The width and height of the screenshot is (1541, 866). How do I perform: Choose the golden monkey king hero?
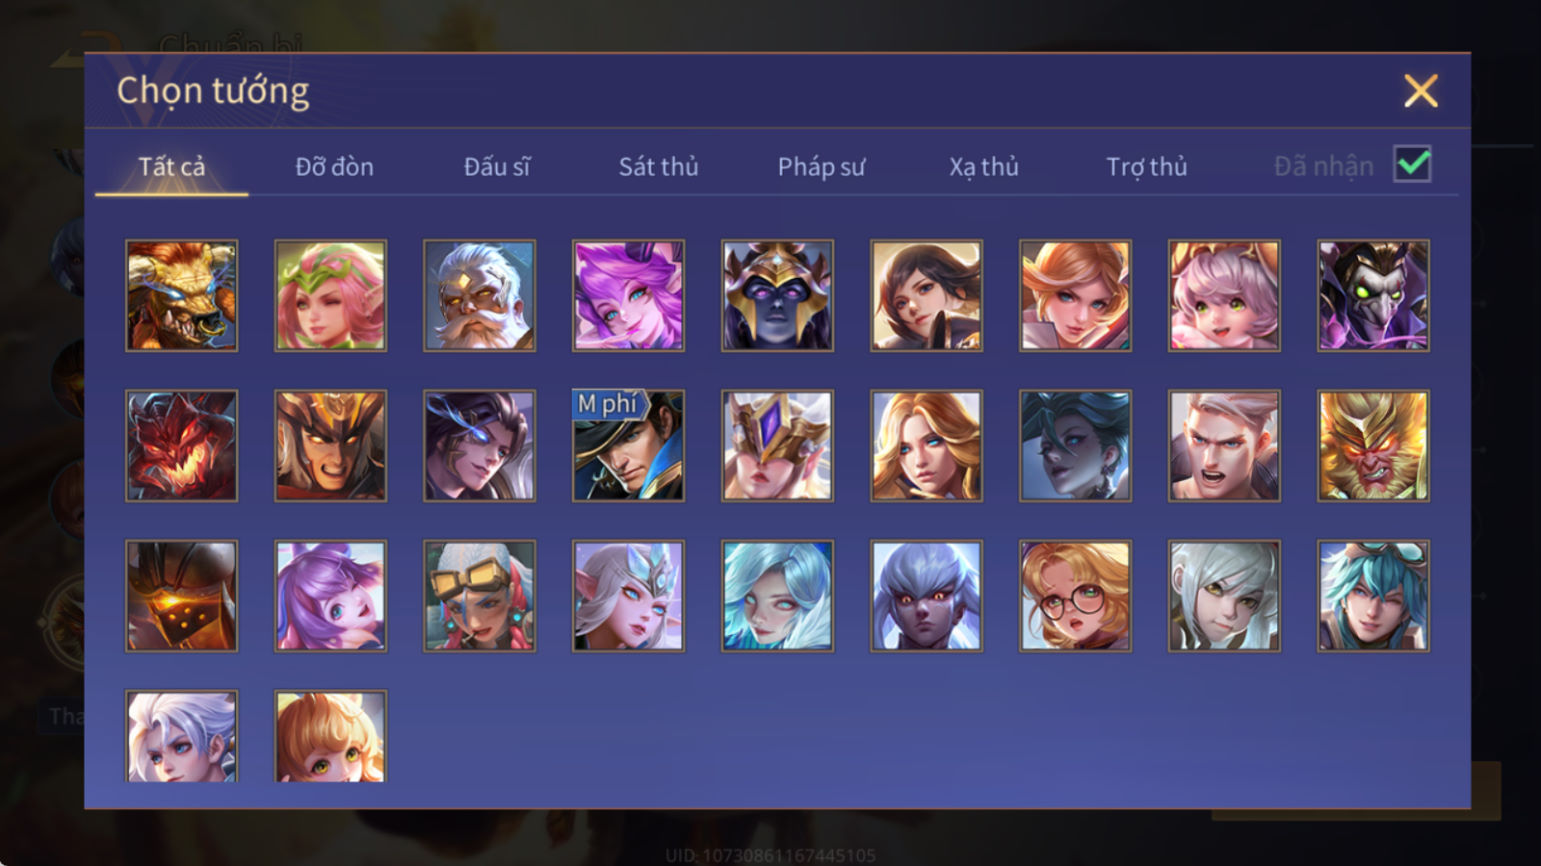(1373, 446)
